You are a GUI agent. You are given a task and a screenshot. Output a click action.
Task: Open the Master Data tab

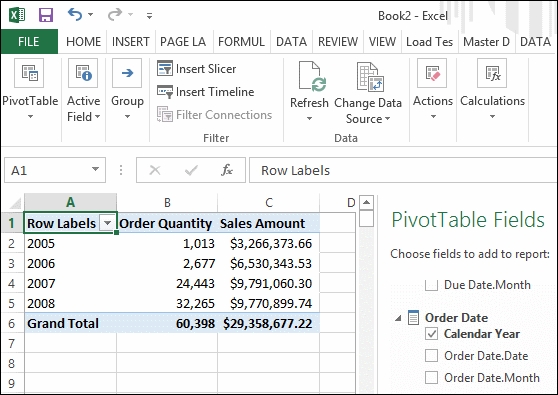coord(486,42)
